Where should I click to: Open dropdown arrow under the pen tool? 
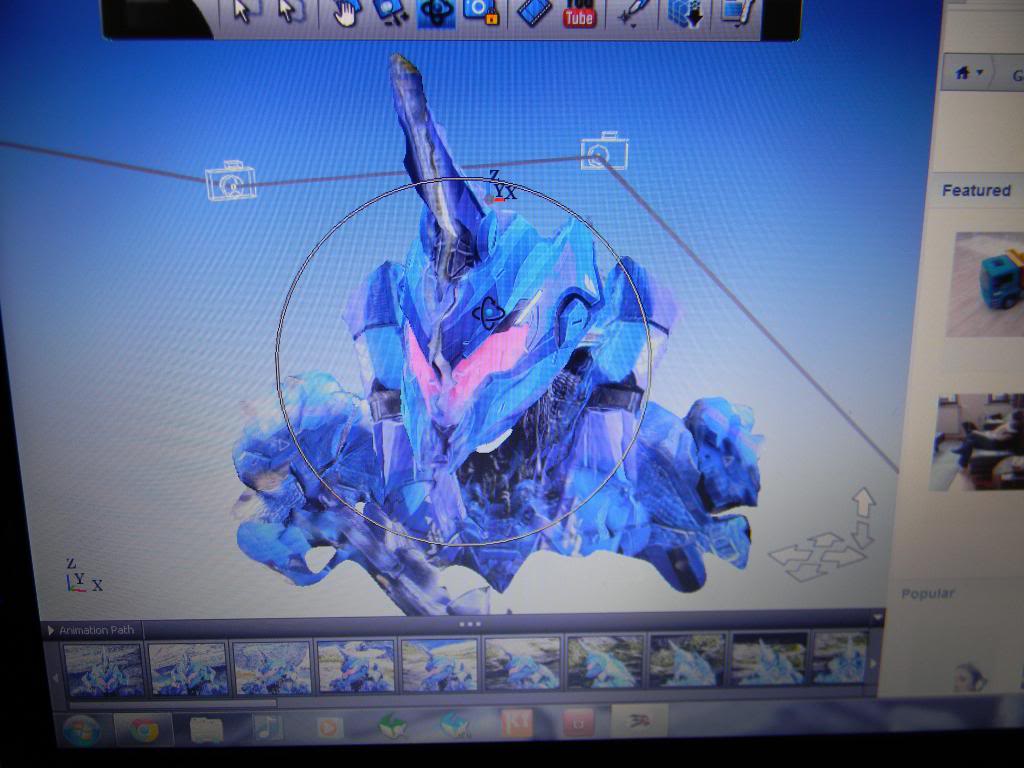tap(632, 26)
